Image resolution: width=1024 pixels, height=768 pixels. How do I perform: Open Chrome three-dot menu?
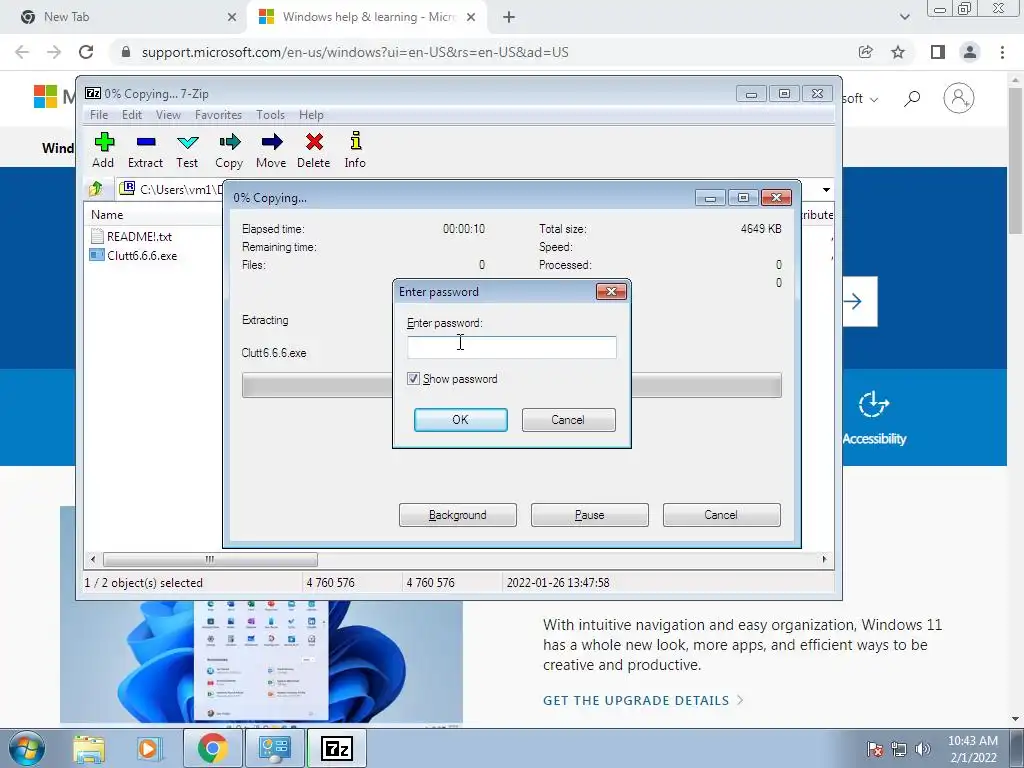point(1002,52)
